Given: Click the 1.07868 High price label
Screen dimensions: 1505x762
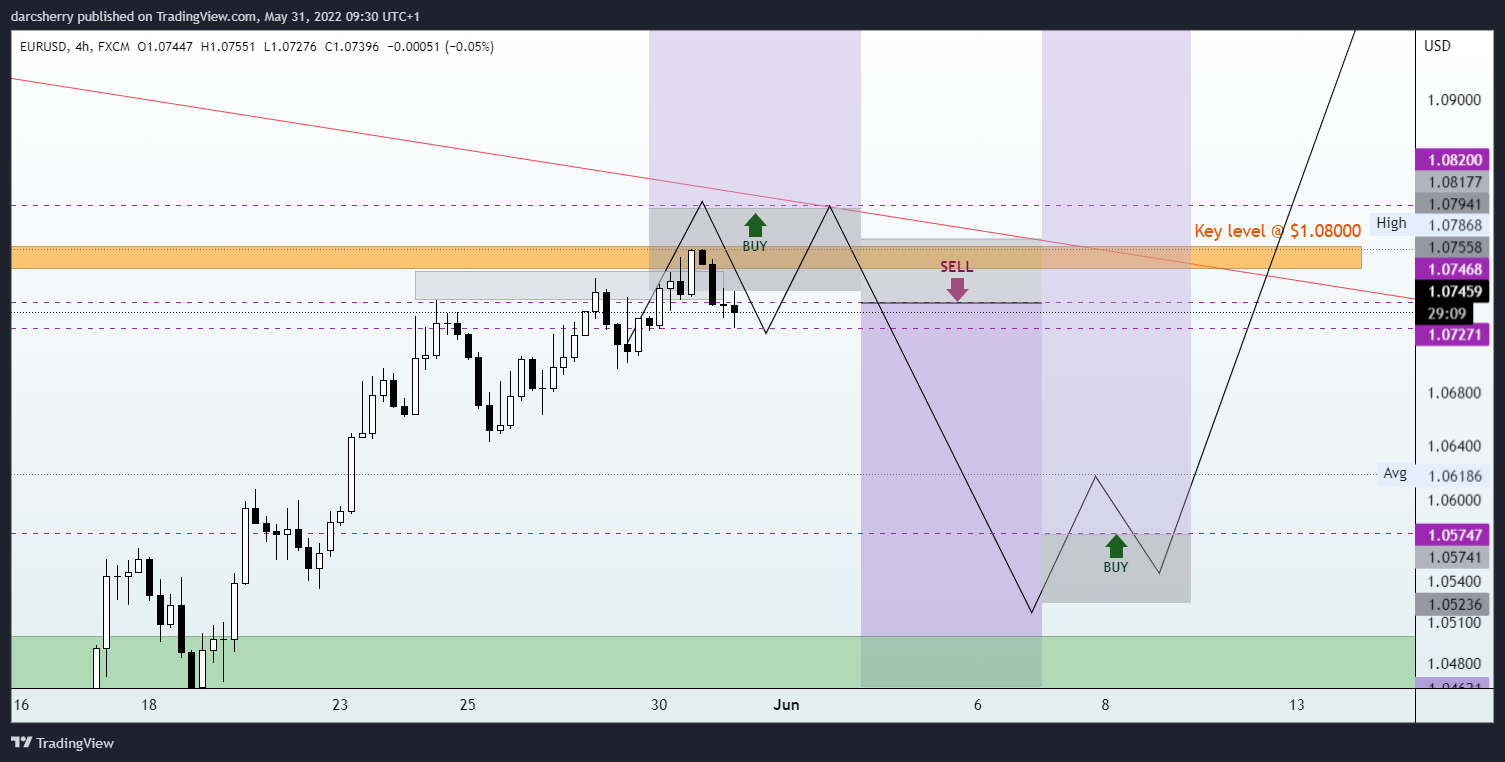Looking at the screenshot, I should [1453, 226].
